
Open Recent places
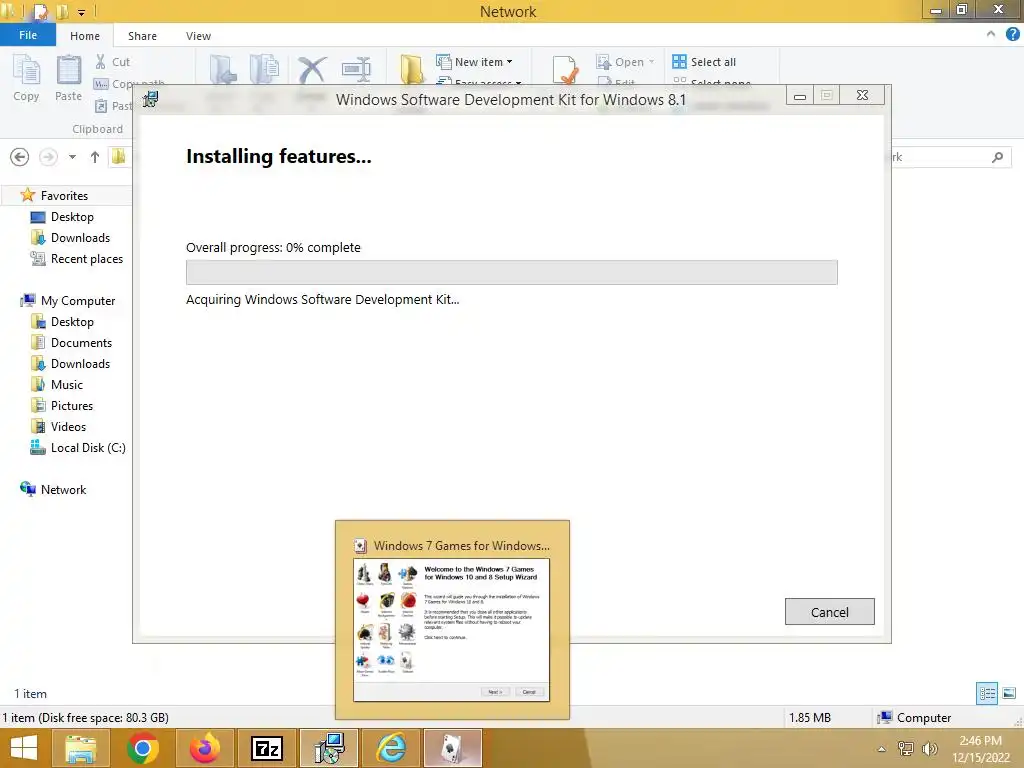pyautogui.click(x=87, y=259)
